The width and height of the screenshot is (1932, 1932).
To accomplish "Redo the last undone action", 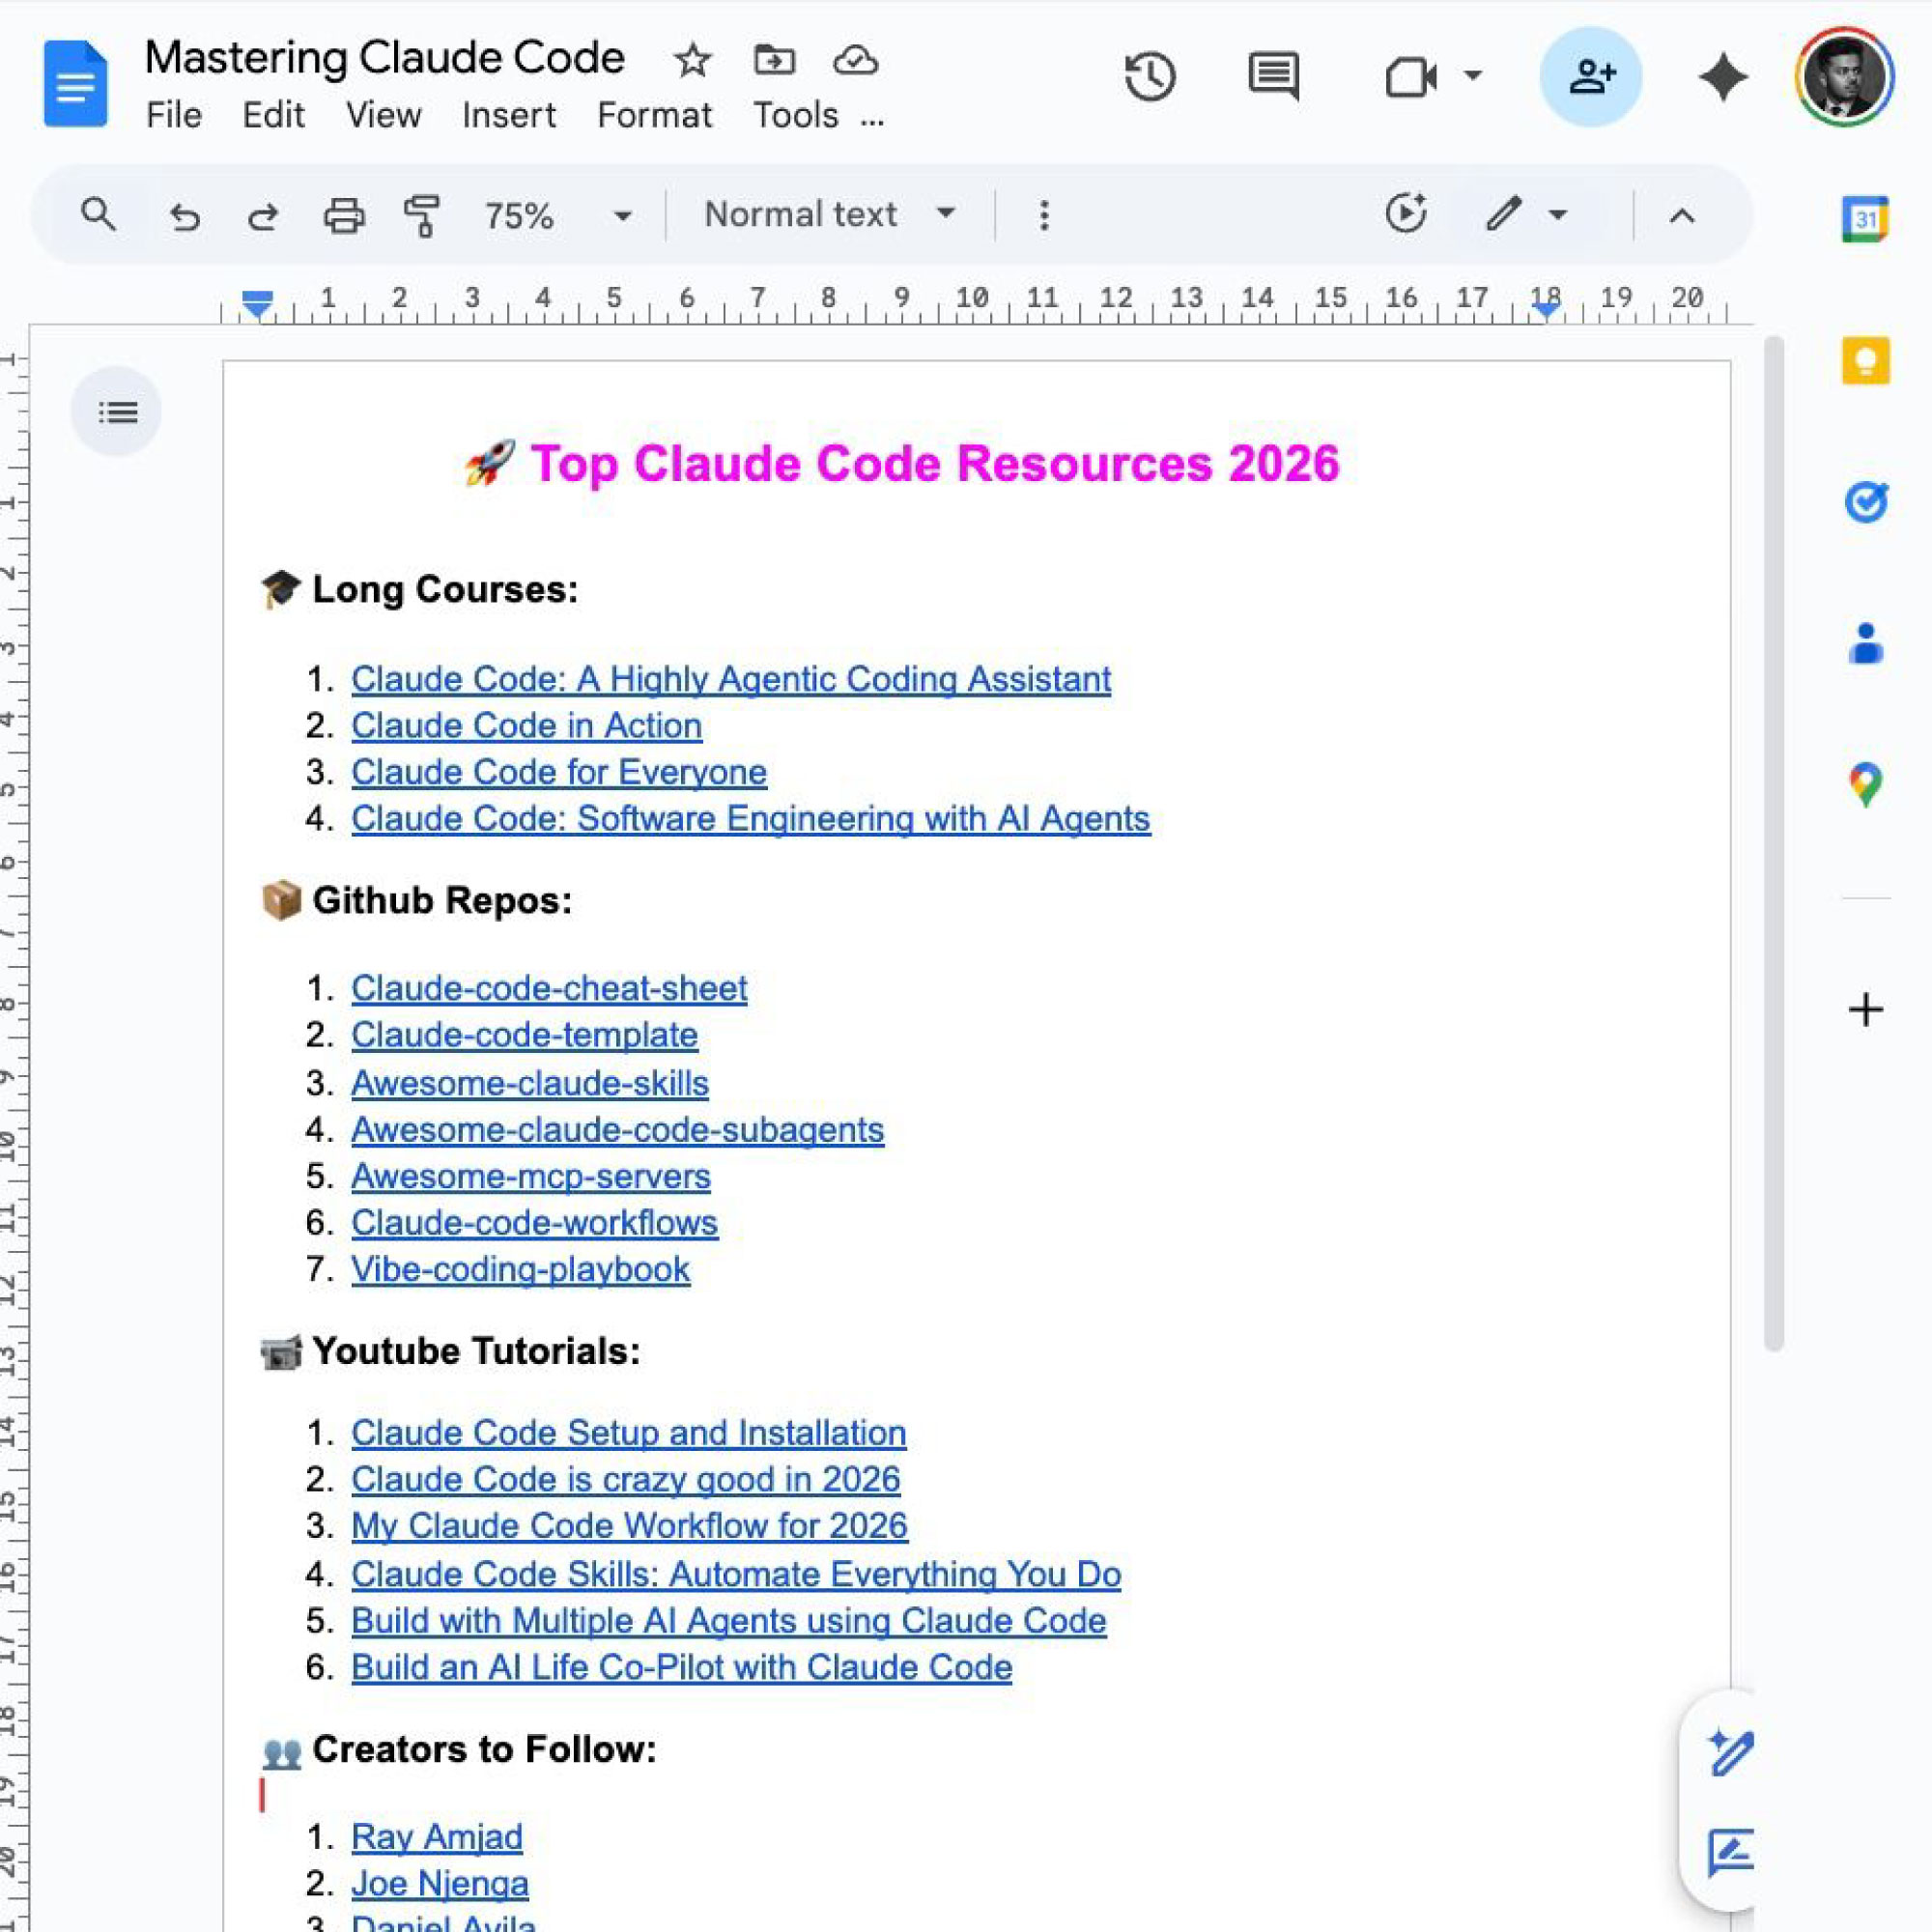I will 263,216.
